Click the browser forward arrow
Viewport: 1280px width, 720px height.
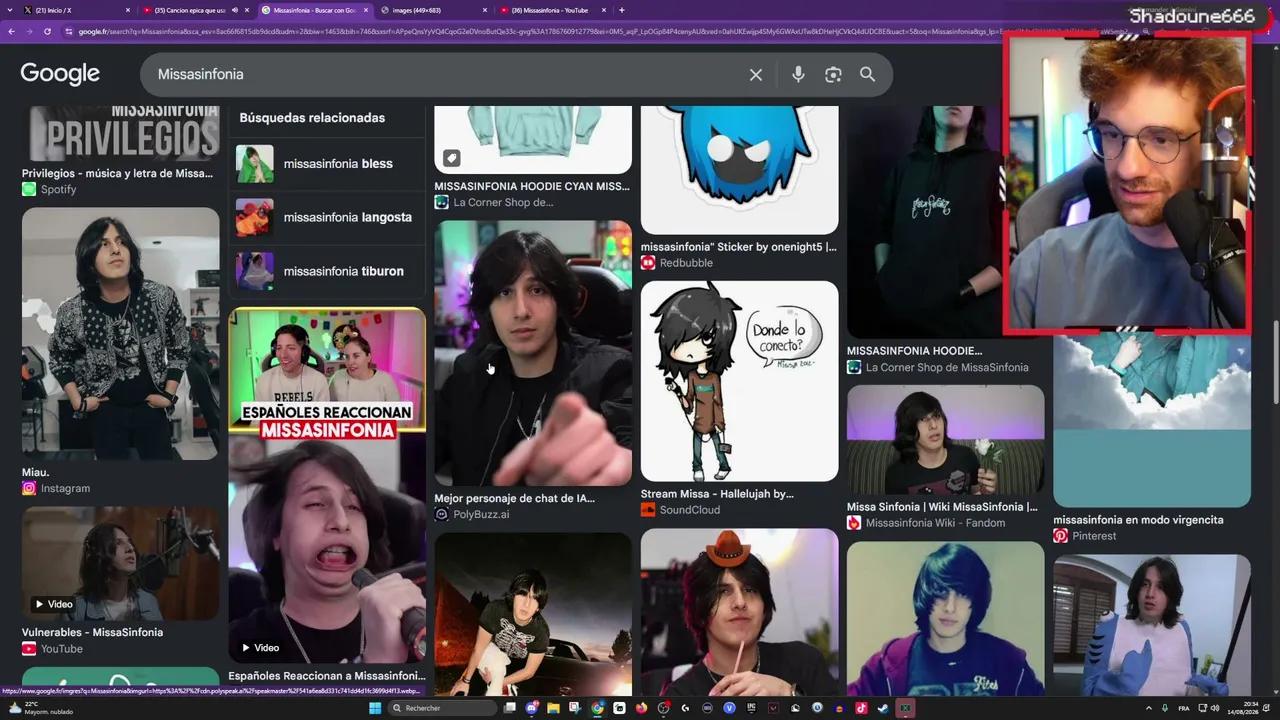coord(29,31)
